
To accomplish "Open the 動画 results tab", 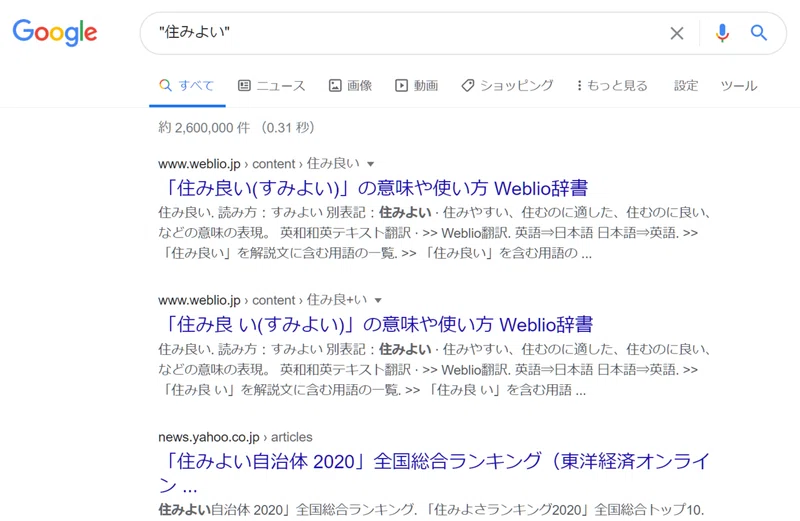I will pos(417,85).
